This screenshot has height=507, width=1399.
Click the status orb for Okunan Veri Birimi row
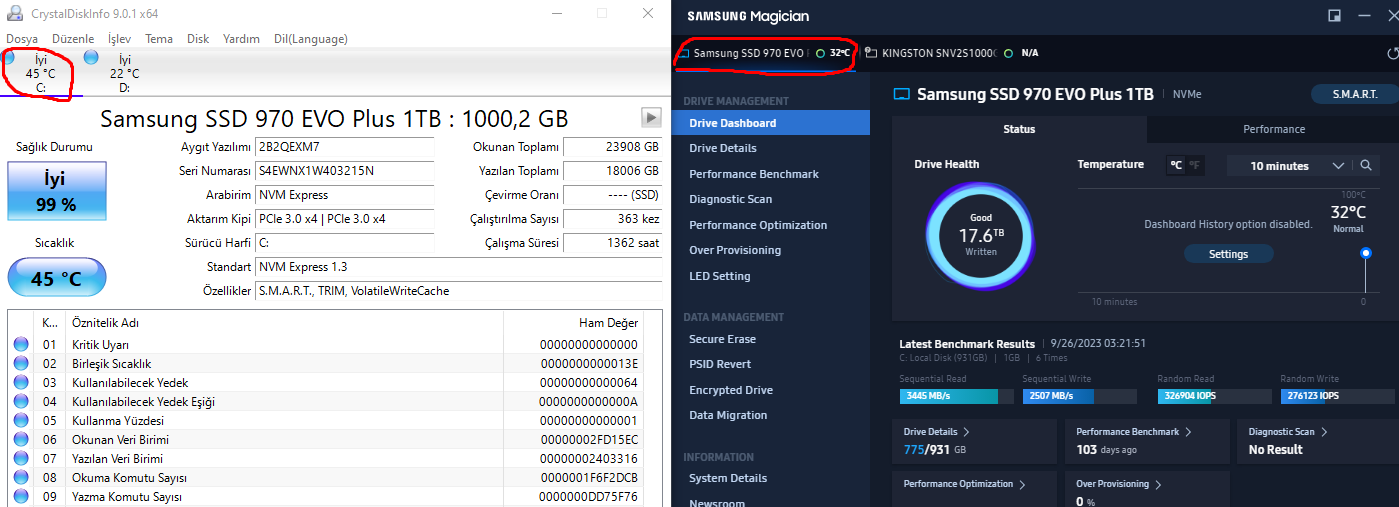[x=21, y=439]
